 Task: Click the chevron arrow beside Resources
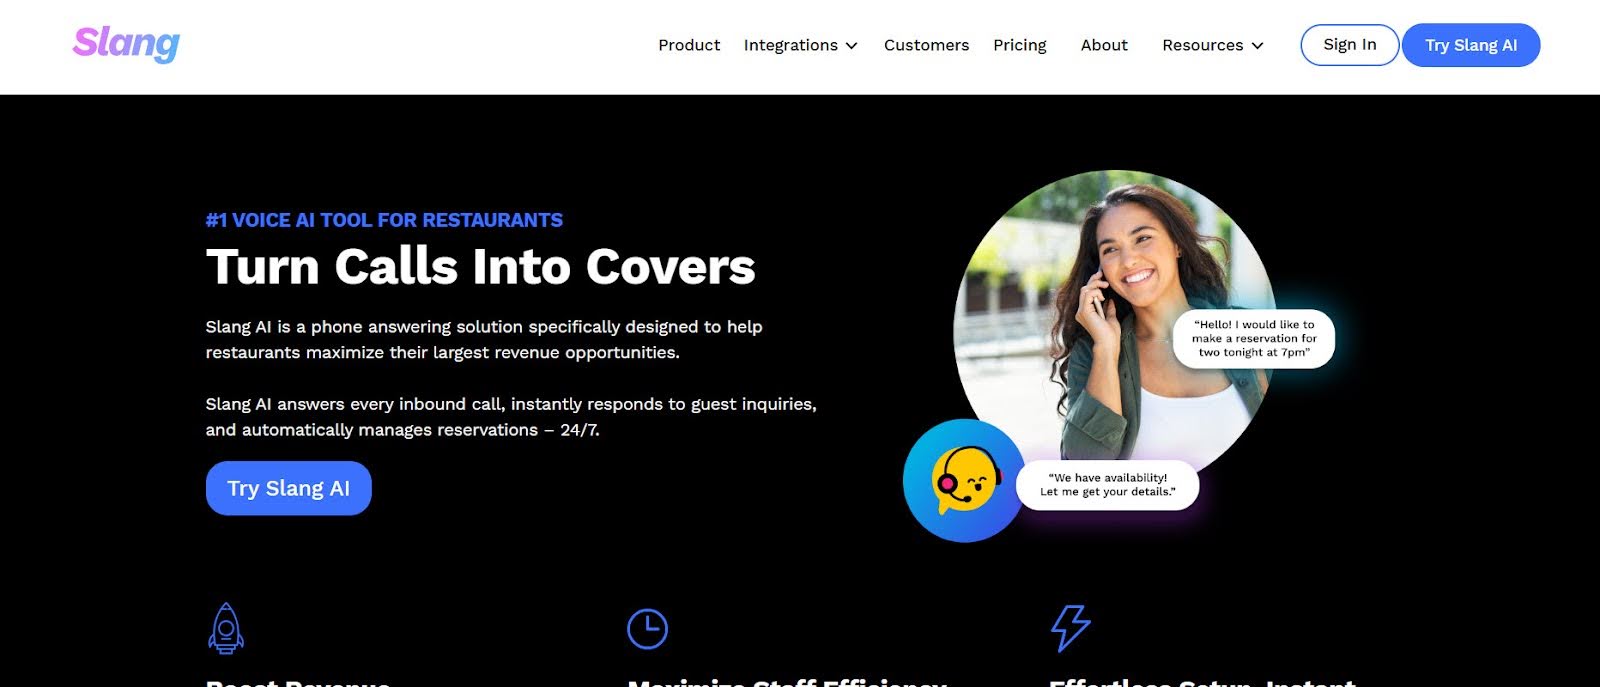click(x=1257, y=46)
